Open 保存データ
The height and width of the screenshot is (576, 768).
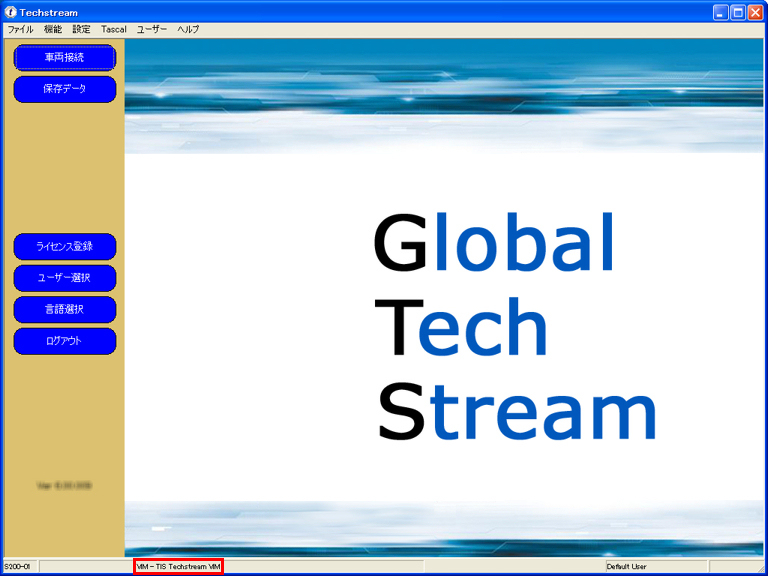[65, 89]
